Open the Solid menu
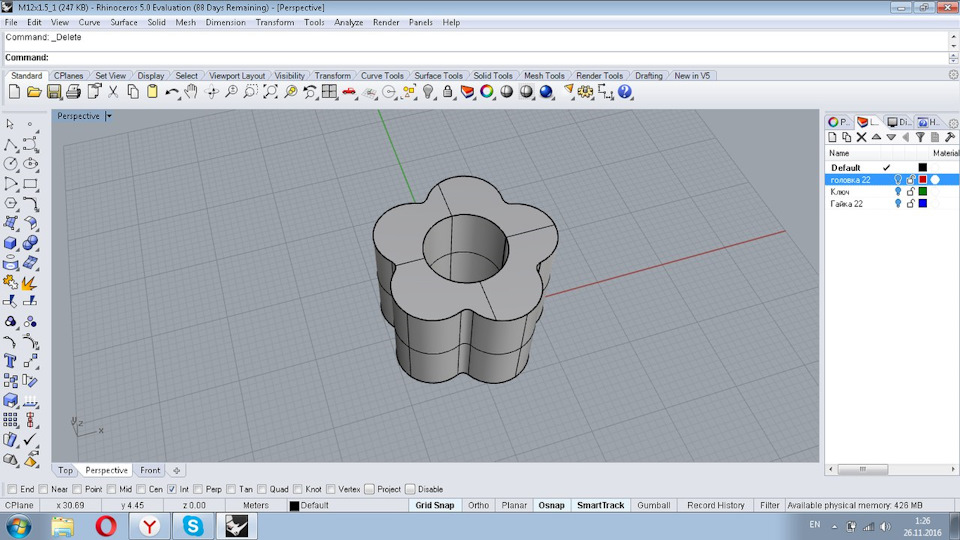 pos(156,22)
